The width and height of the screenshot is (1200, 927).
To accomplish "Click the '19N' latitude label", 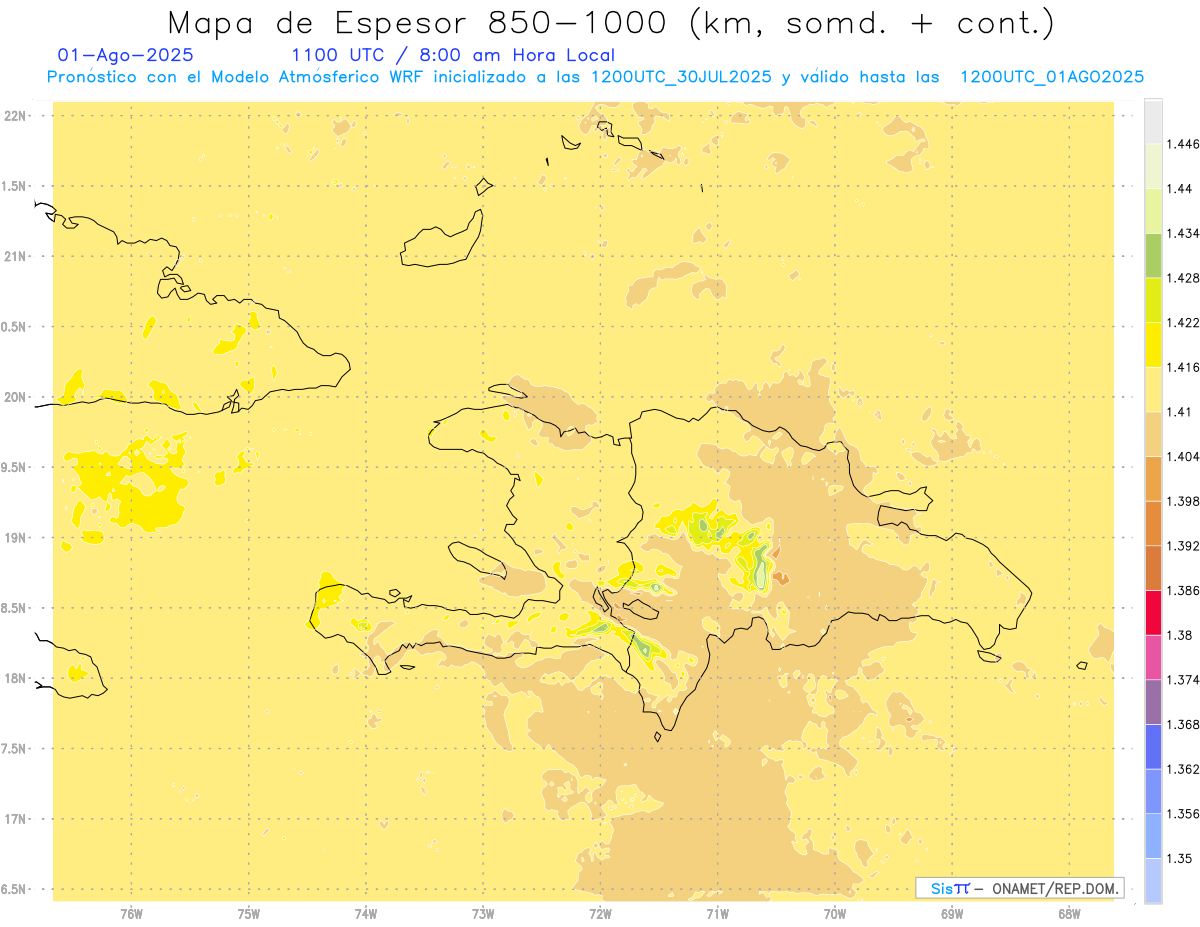I will point(17,538).
